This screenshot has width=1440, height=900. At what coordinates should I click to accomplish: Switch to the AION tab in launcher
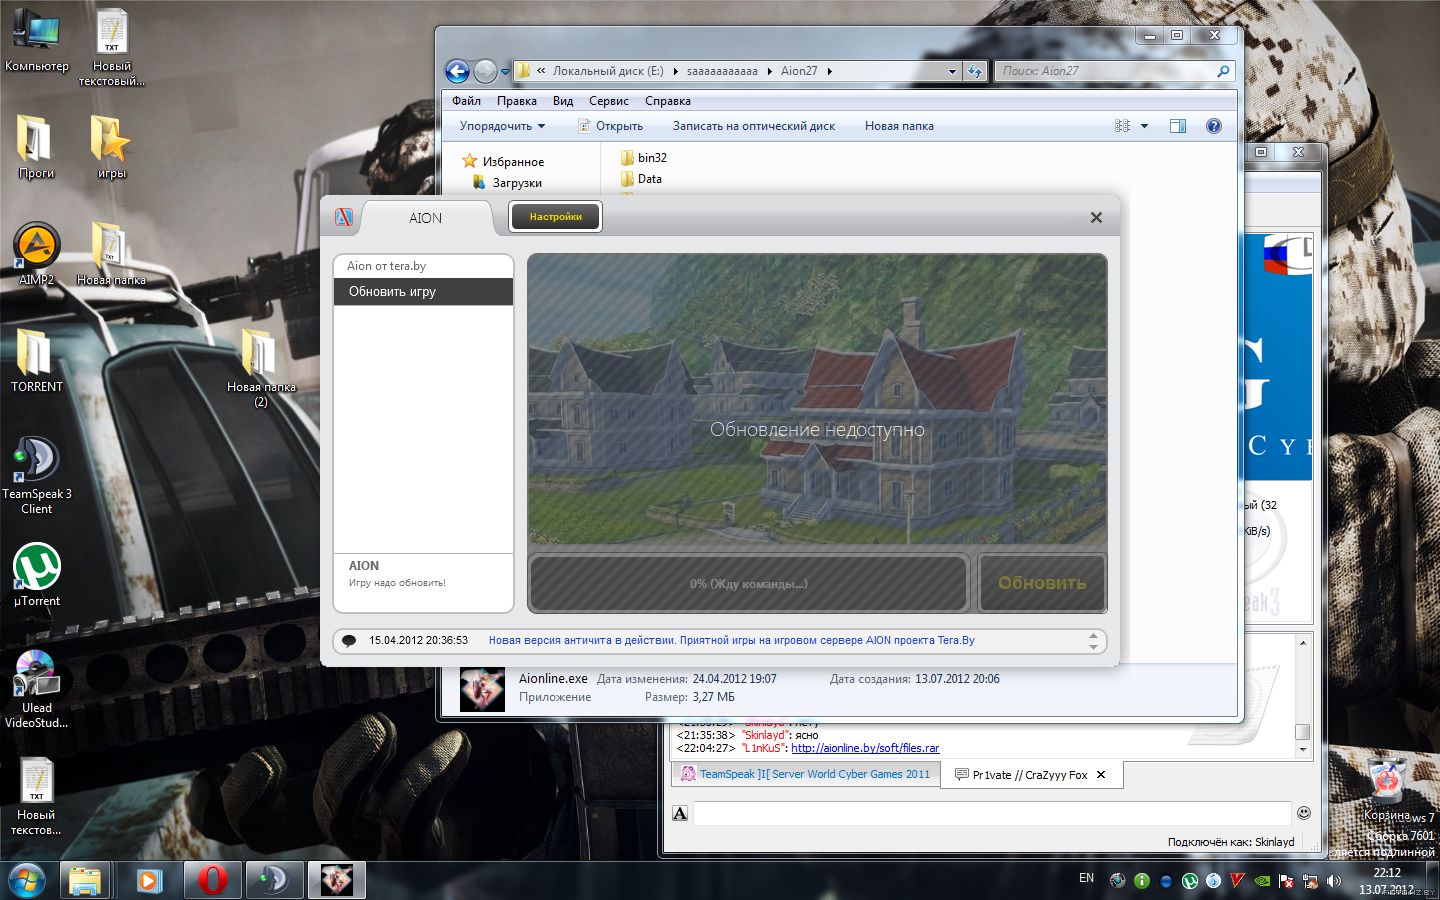(x=426, y=218)
